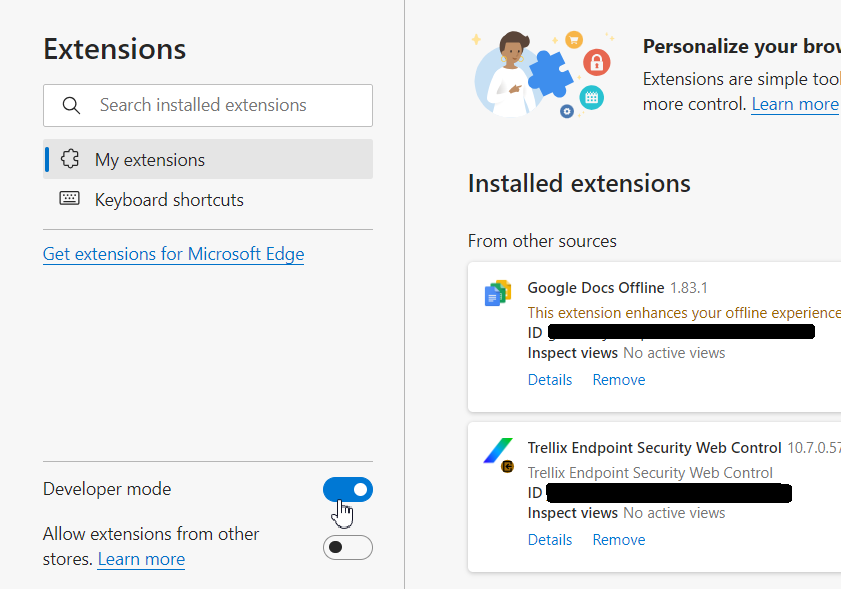Click Learn more in personalize banner

point(795,104)
